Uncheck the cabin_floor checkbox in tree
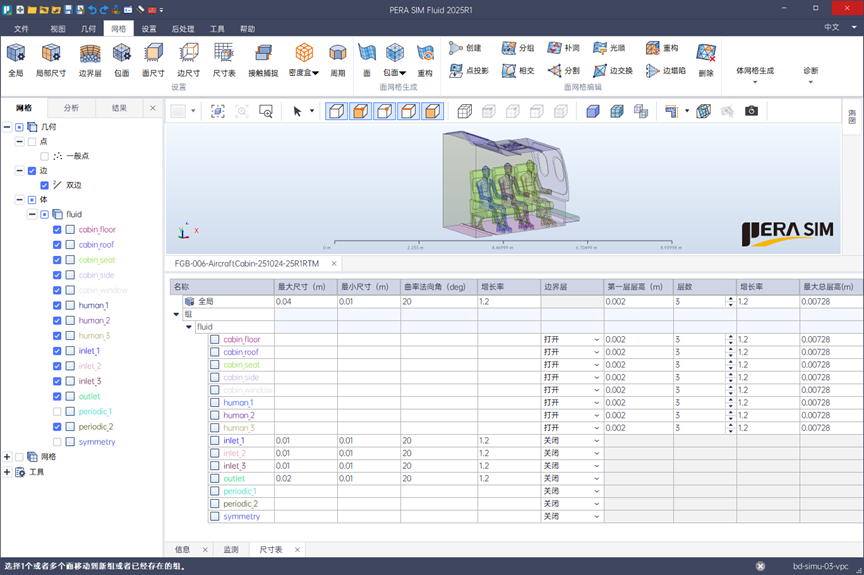The width and height of the screenshot is (864, 575). pos(57,230)
